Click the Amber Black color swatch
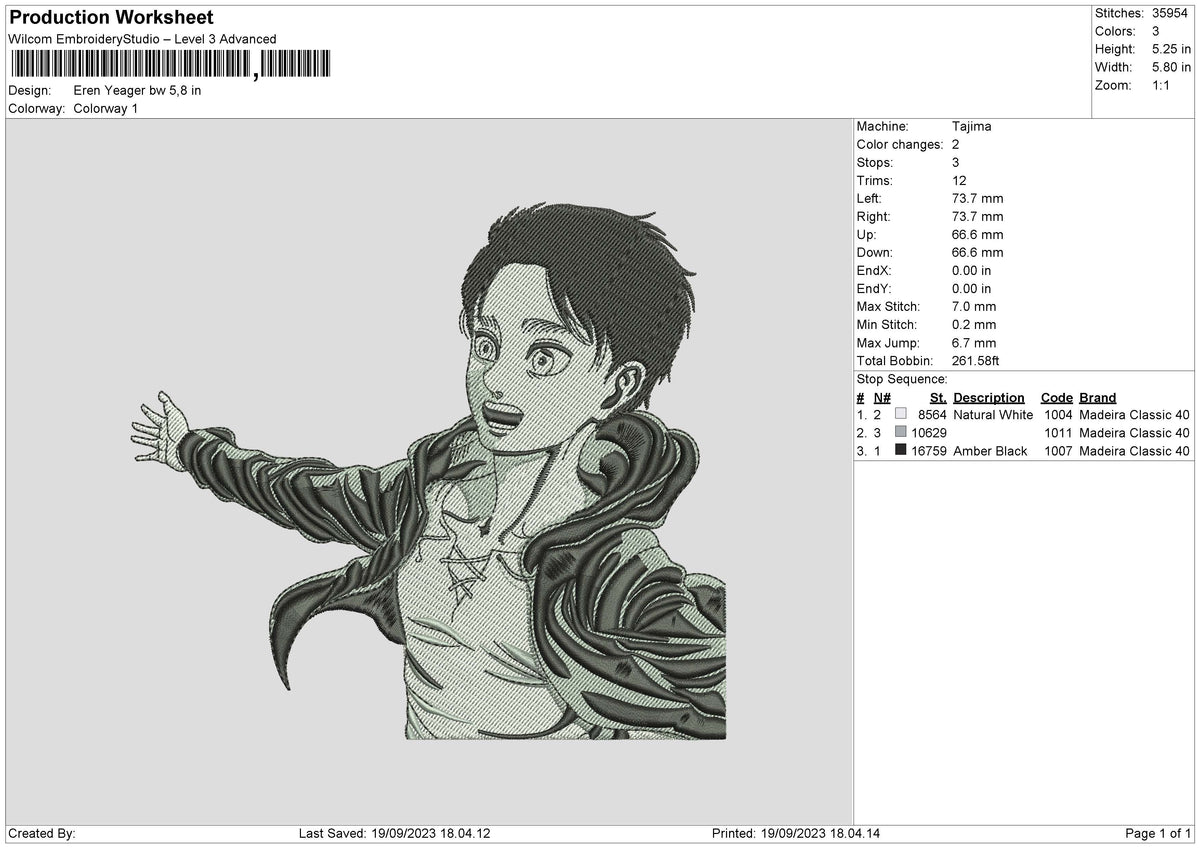 pos(901,451)
